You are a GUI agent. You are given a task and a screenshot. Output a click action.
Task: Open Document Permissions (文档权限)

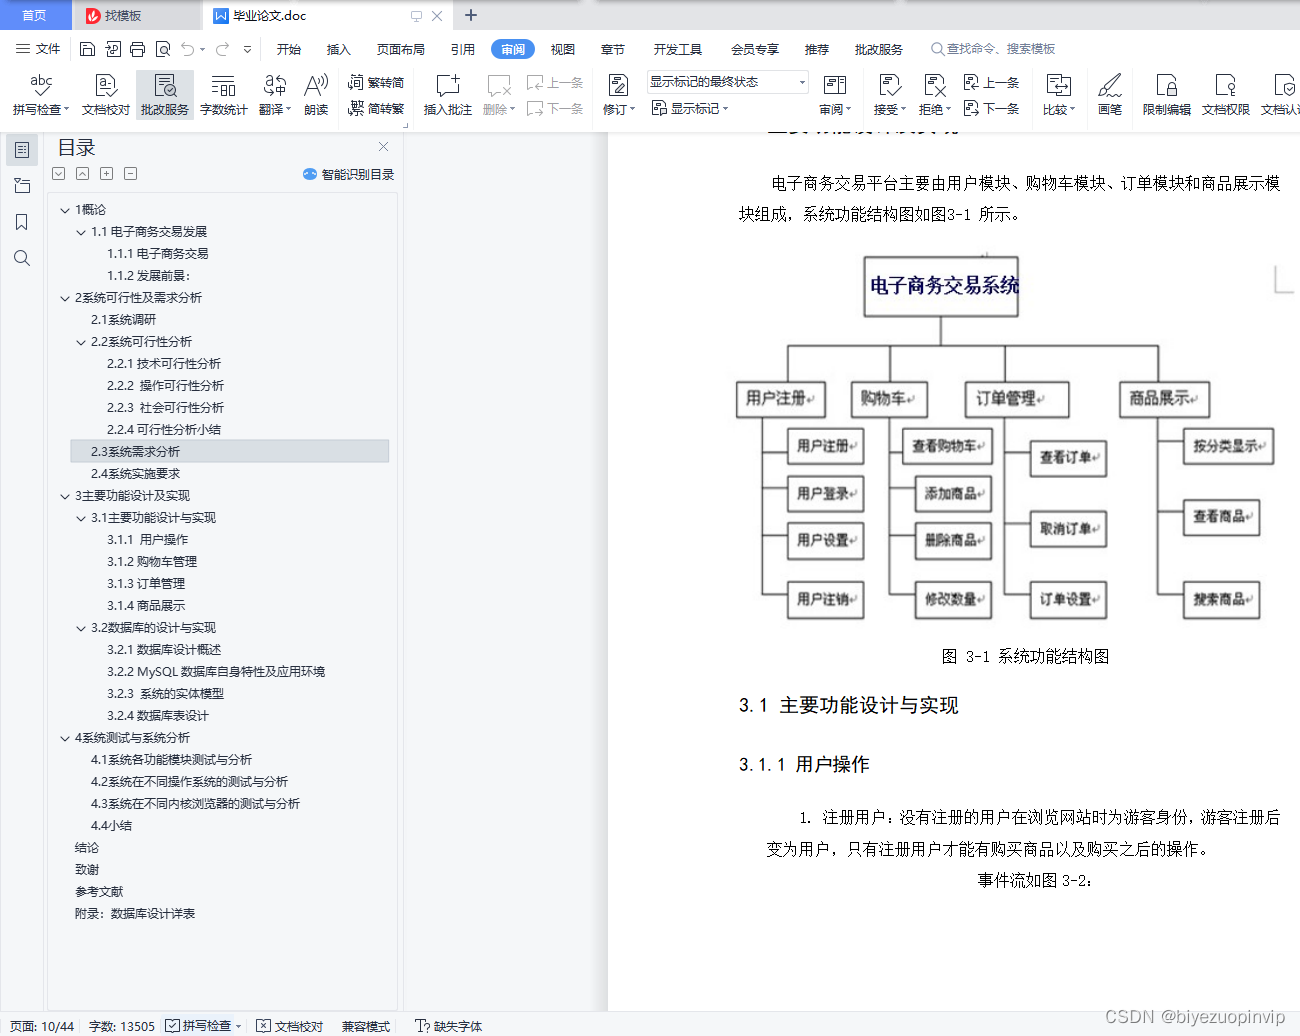click(x=1226, y=95)
